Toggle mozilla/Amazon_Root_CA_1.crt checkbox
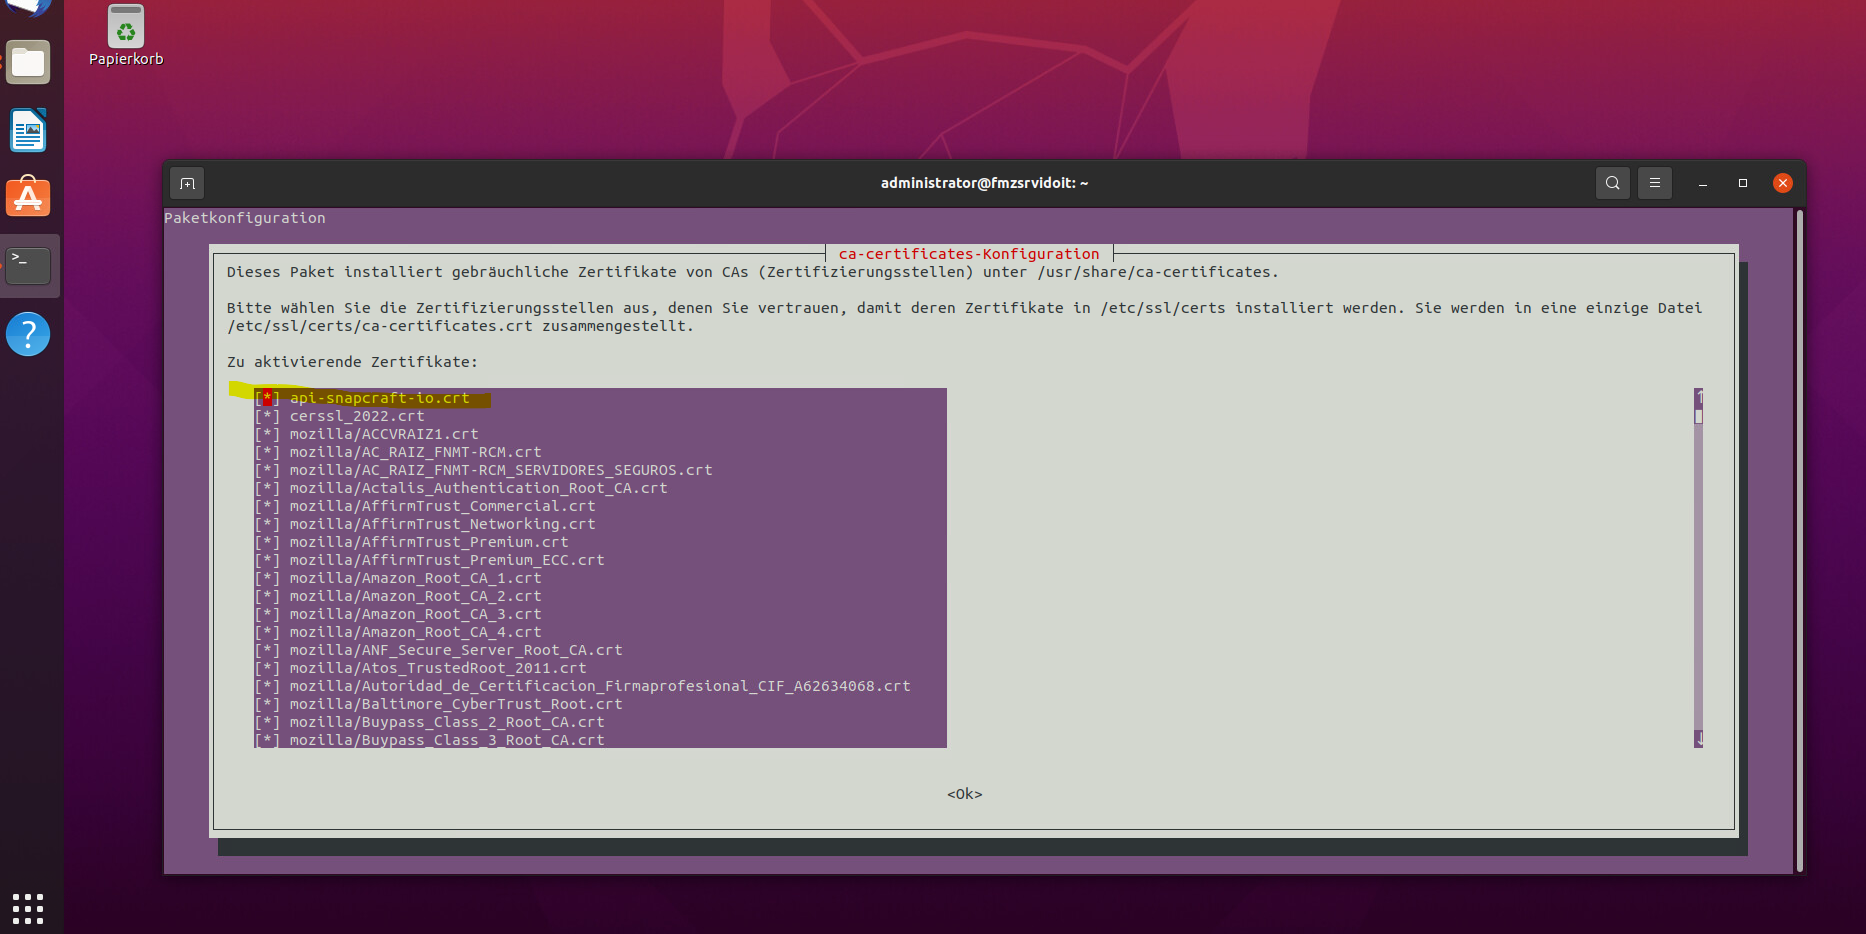Image resolution: width=1866 pixels, height=934 pixels. pos(267,578)
